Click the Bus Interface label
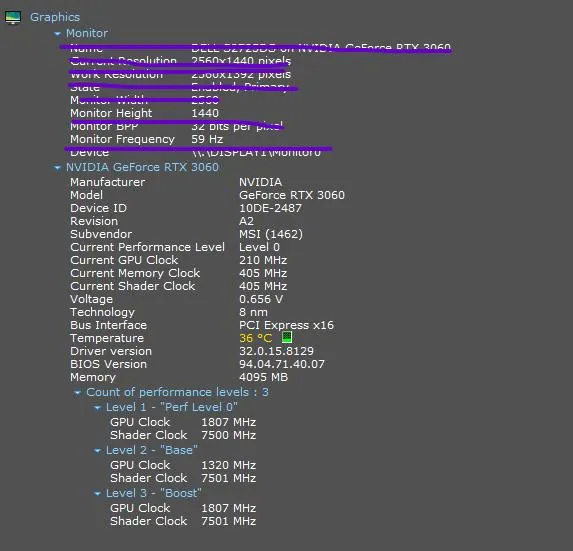Image resolution: width=573 pixels, height=551 pixels. point(109,325)
